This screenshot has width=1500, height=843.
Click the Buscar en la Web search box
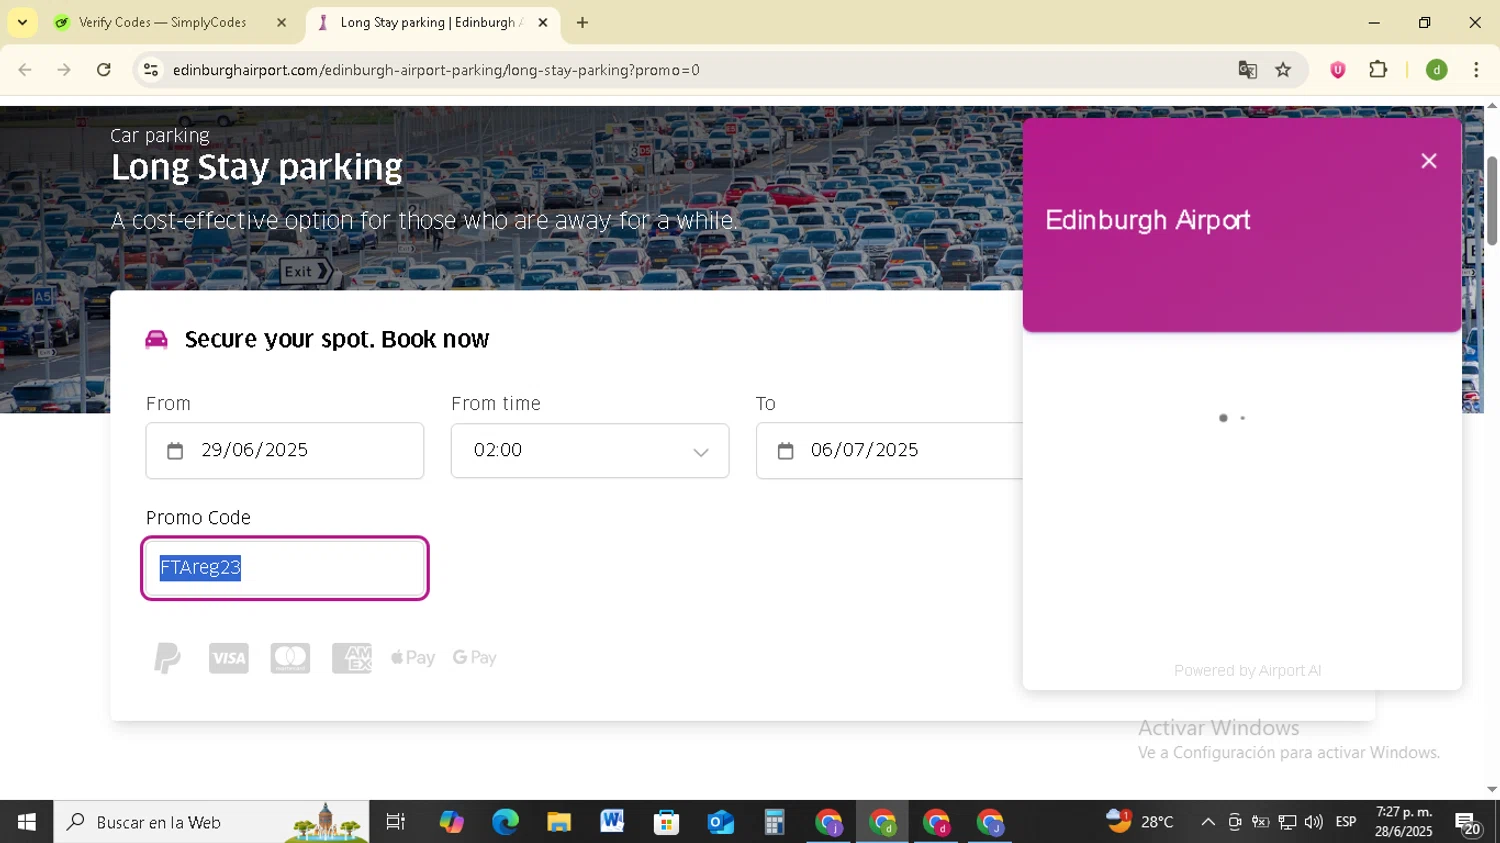pyautogui.click(x=211, y=822)
